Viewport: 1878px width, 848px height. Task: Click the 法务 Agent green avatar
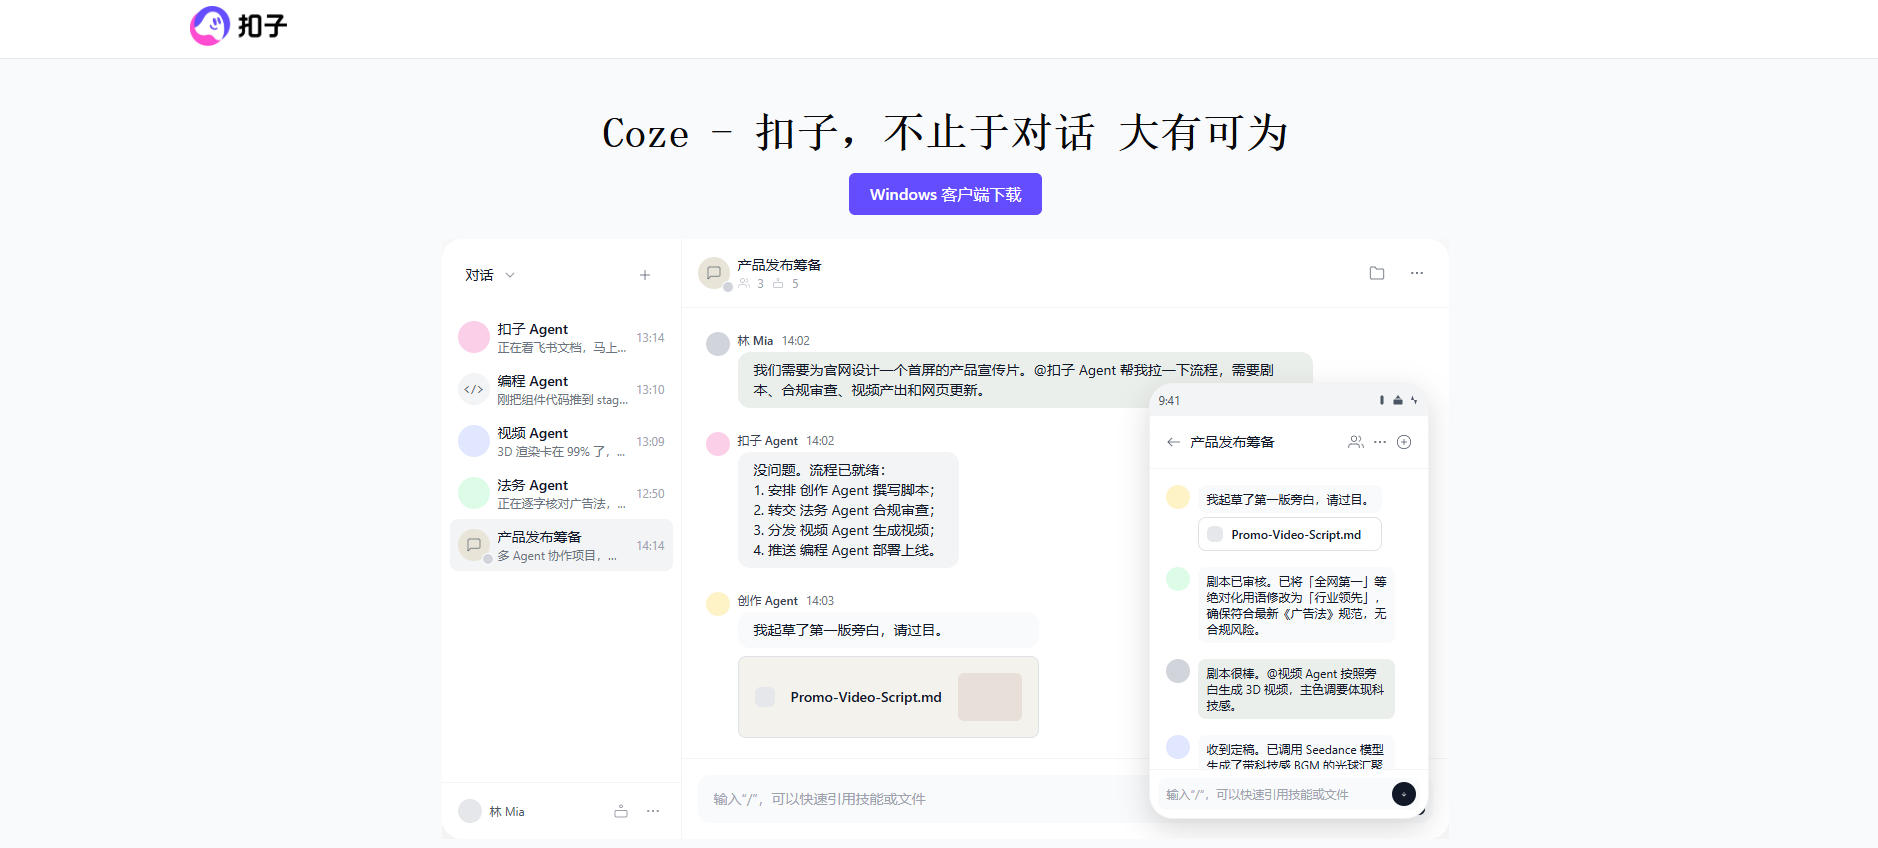point(474,493)
